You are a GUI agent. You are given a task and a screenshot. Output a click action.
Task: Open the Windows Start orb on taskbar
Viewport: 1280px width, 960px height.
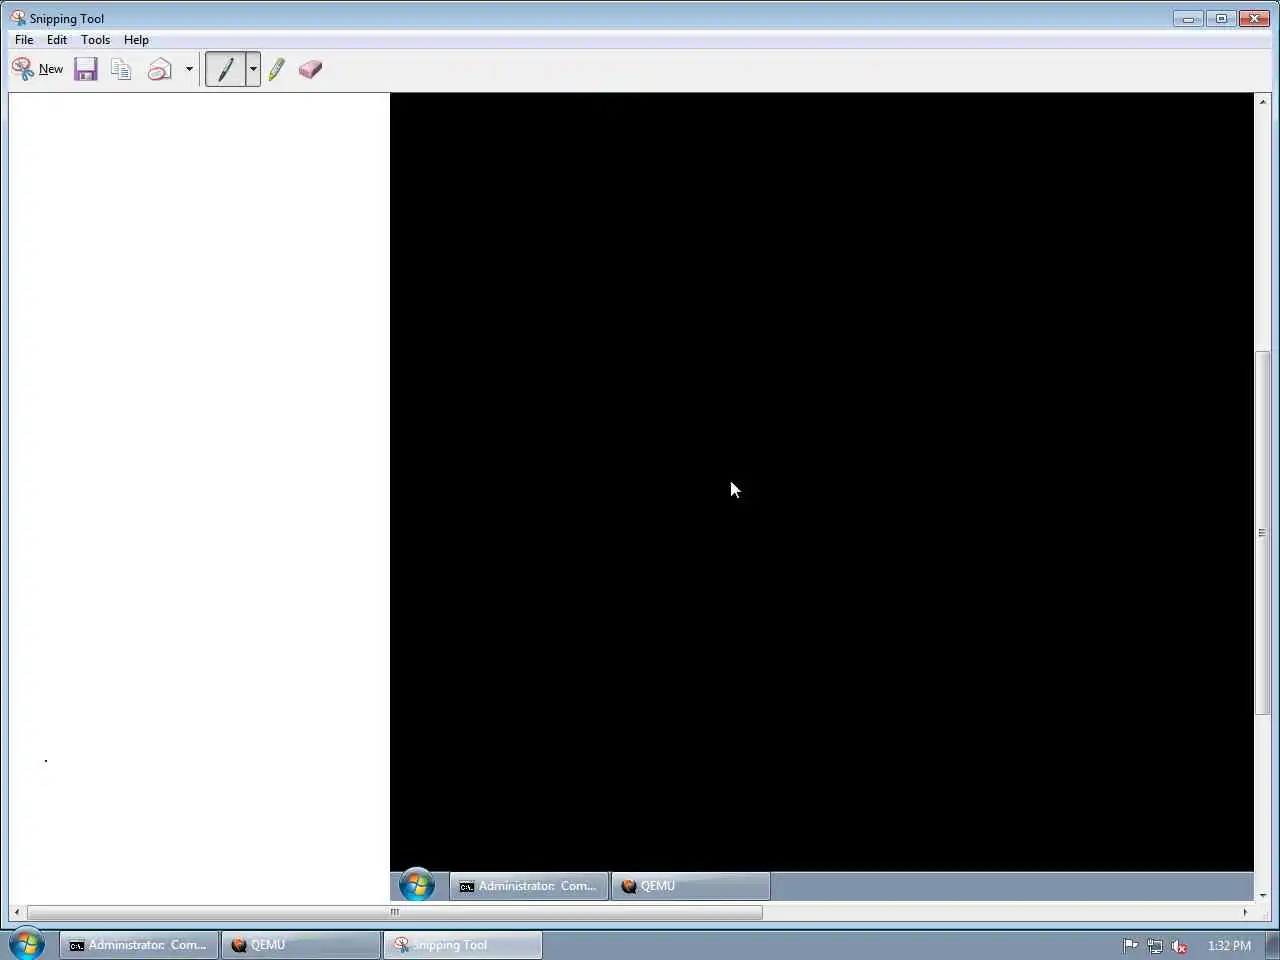pos(27,944)
